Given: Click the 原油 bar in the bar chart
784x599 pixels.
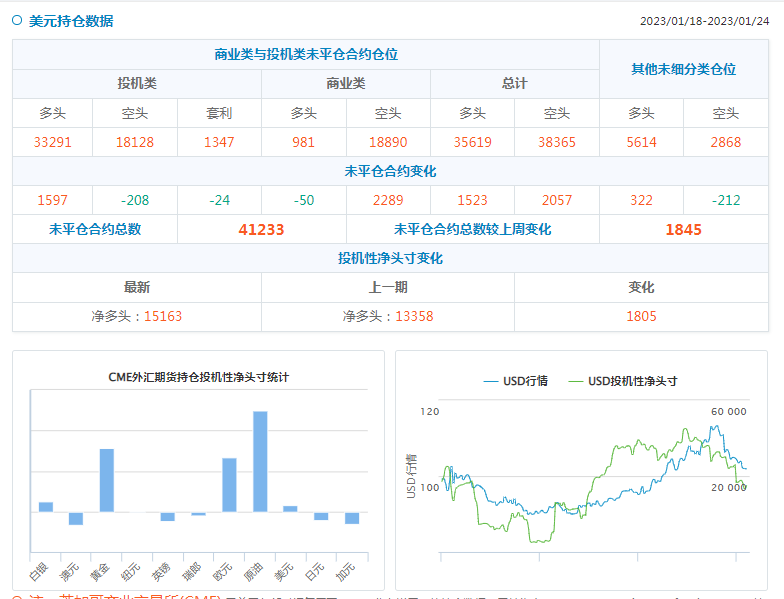Looking at the screenshot, I should click(x=260, y=461).
